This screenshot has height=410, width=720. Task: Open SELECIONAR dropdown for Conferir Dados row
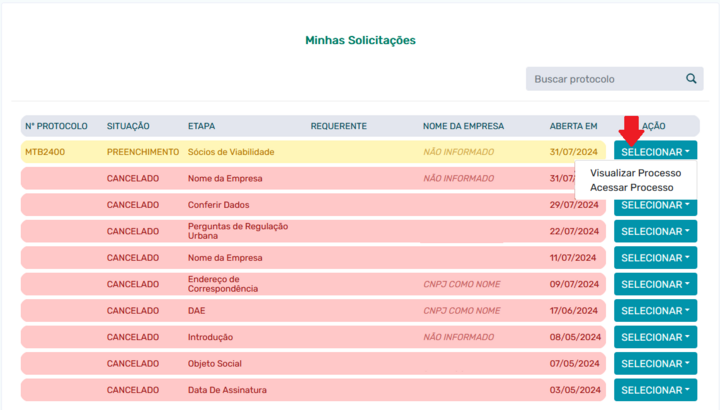tap(655, 207)
